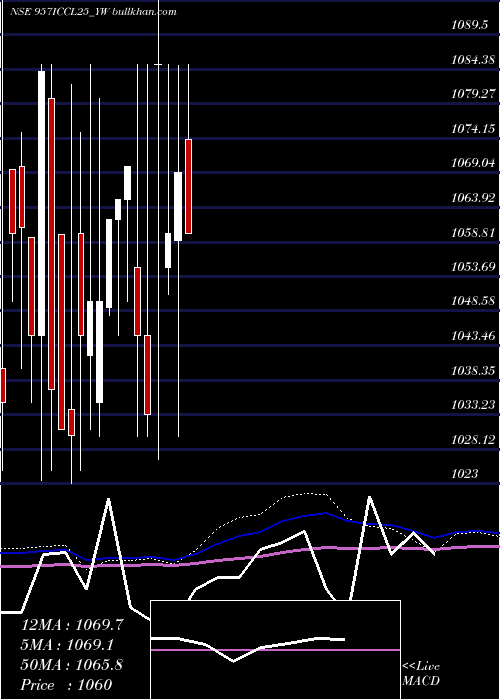
Task: Click the 1074.15 price axis label
Action: point(473,129)
